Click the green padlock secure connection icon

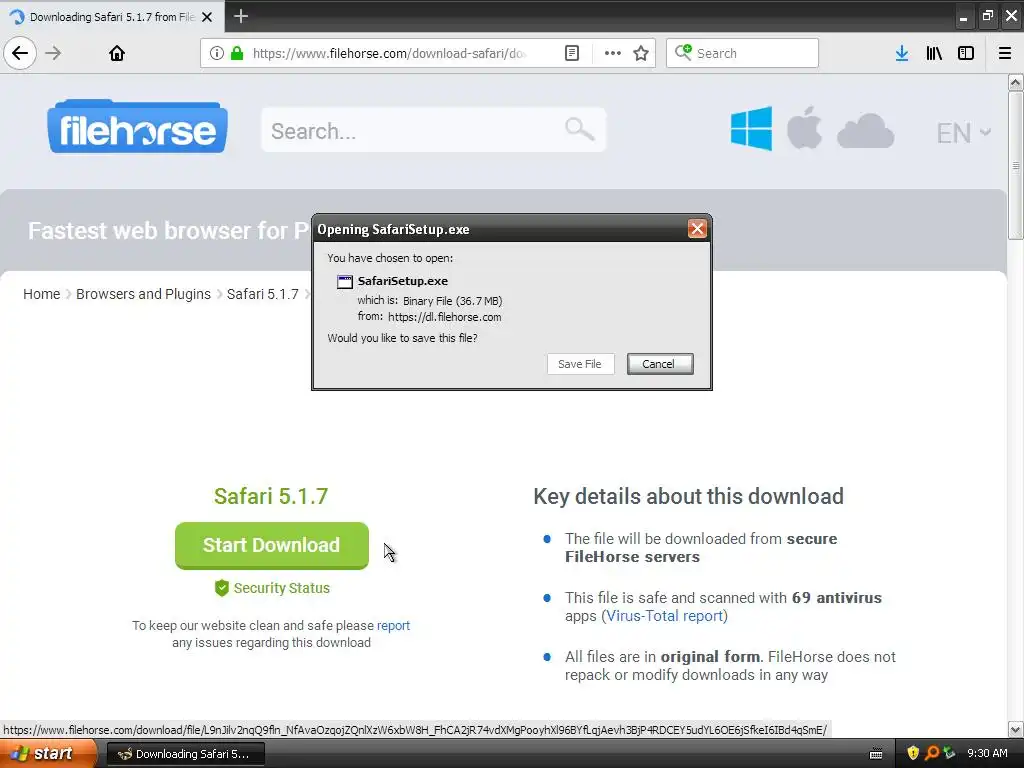pyautogui.click(x=237, y=53)
